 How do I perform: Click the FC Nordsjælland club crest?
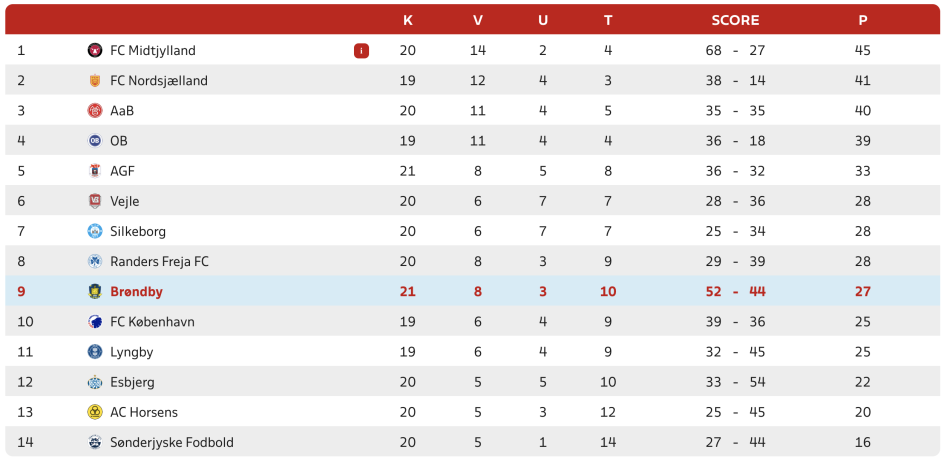[x=95, y=81]
